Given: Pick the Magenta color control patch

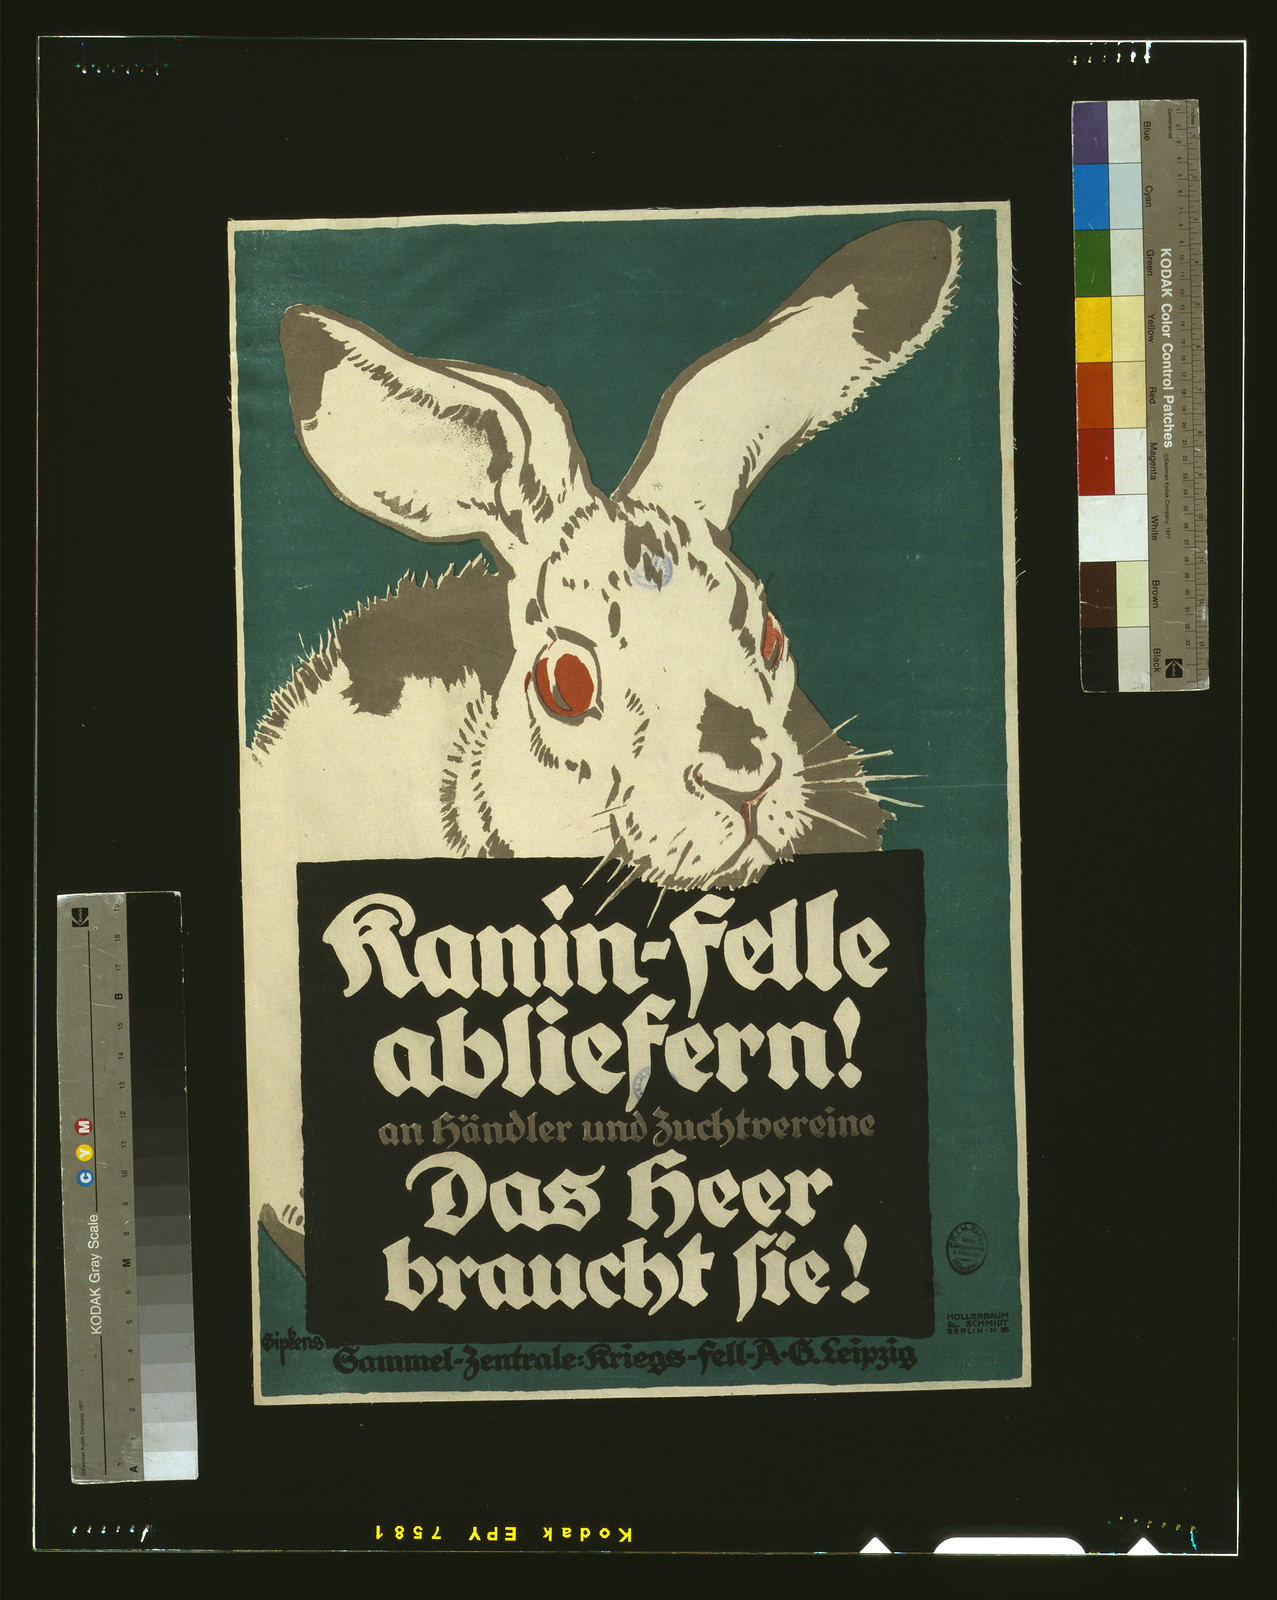Looking at the screenshot, I should (x=1095, y=460).
